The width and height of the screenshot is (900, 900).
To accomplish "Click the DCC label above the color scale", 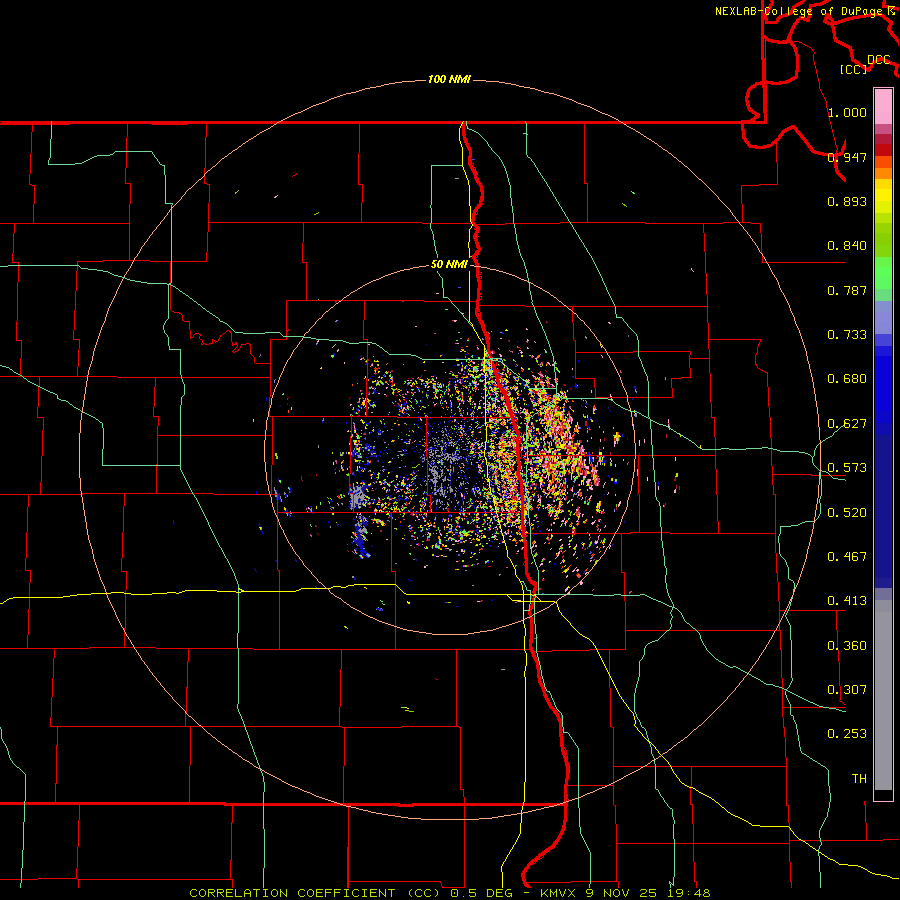I will pos(879,60).
